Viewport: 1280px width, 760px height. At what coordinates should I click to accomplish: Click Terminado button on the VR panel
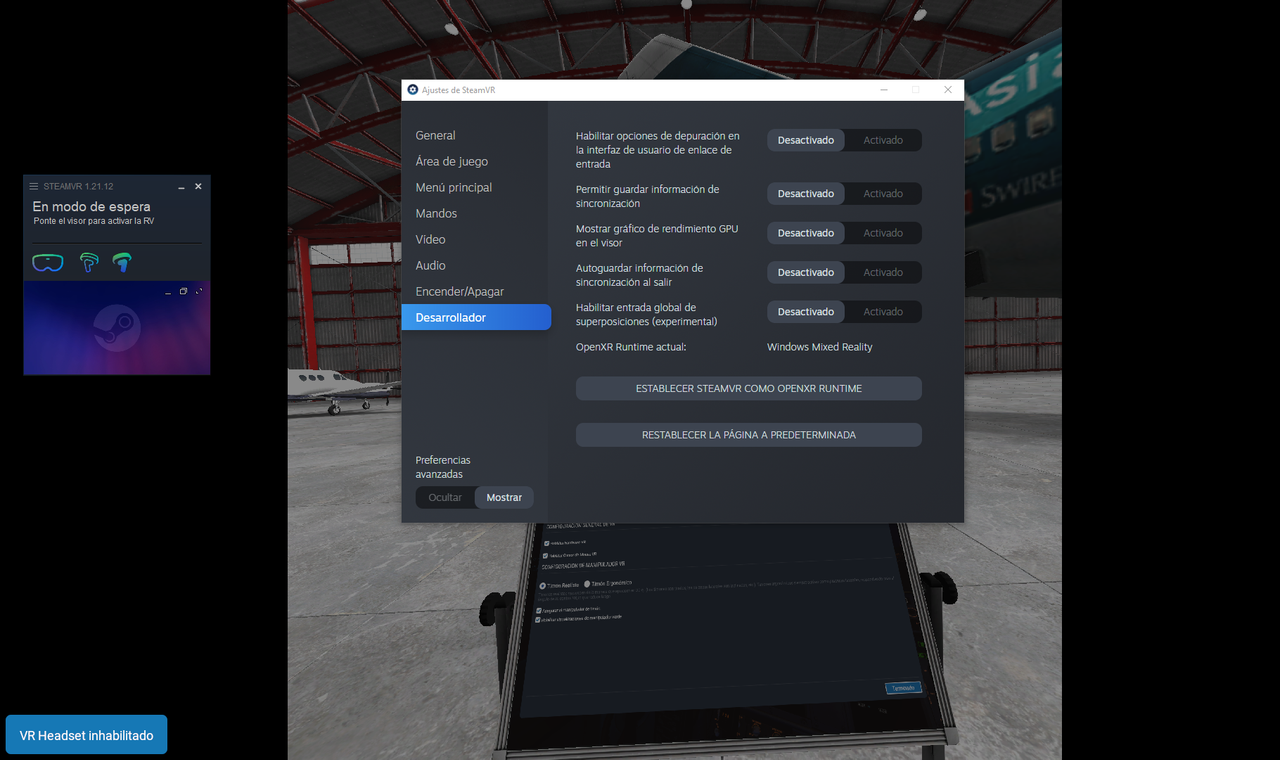point(903,688)
